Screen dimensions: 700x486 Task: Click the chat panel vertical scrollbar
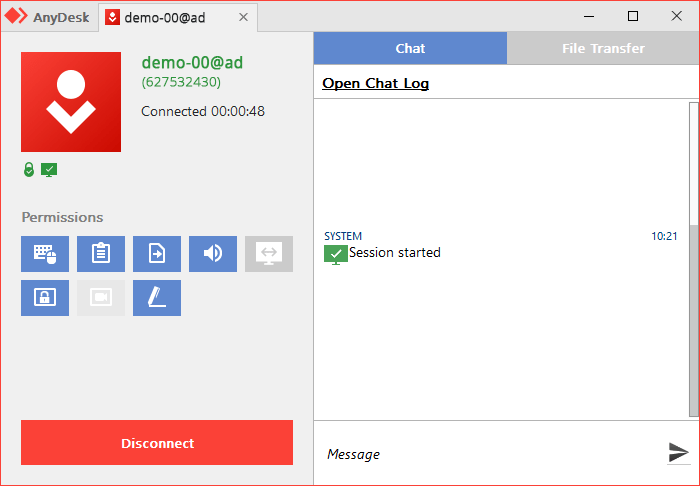[694, 259]
